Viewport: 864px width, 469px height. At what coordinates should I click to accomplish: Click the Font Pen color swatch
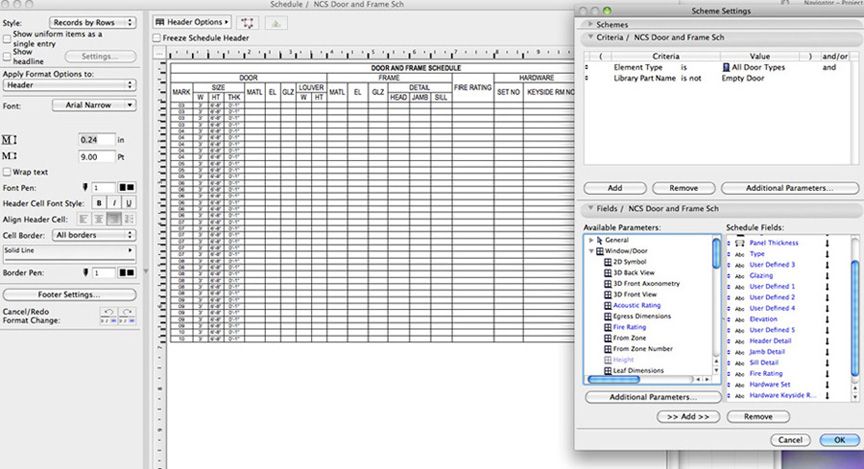pyautogui.click(x=127, y=188)
